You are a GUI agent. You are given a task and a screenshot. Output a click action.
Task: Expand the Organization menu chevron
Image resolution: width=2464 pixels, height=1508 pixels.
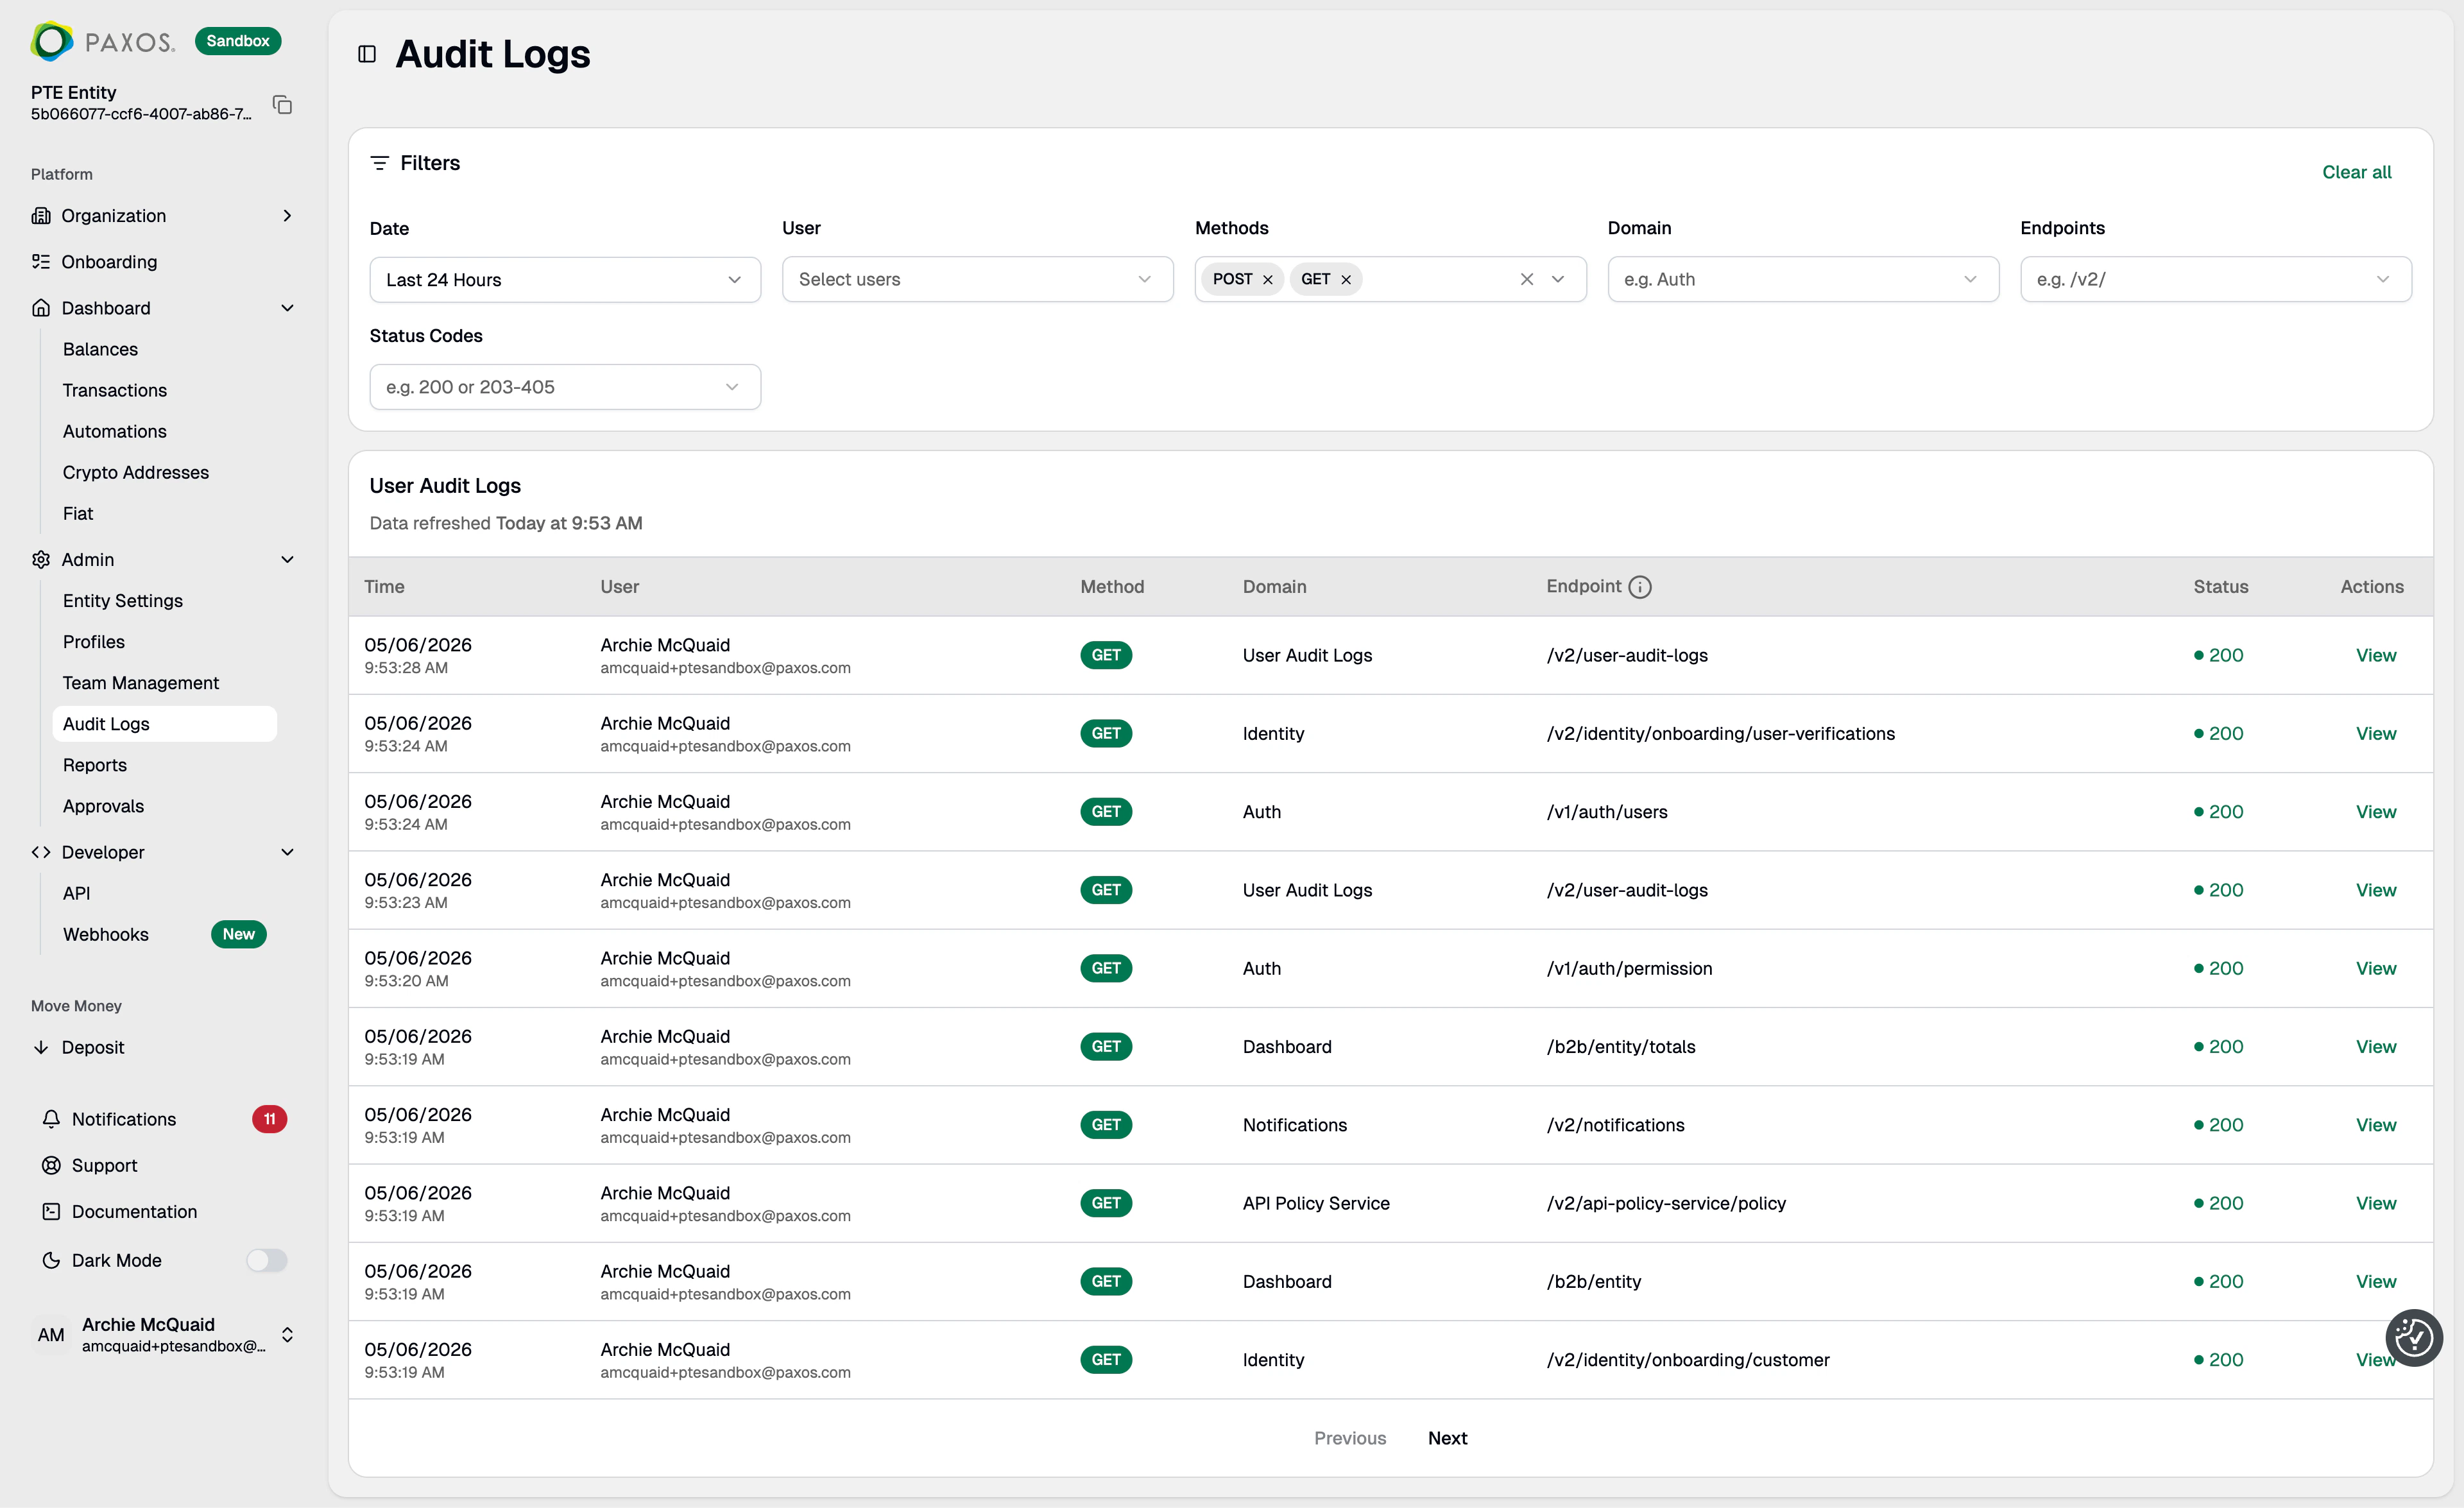coord(288,216)
